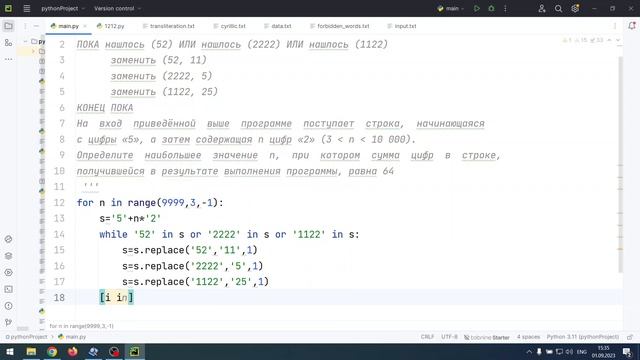Open the Git tool window
This screenshot has height=360, width=640.
(8, 322)
